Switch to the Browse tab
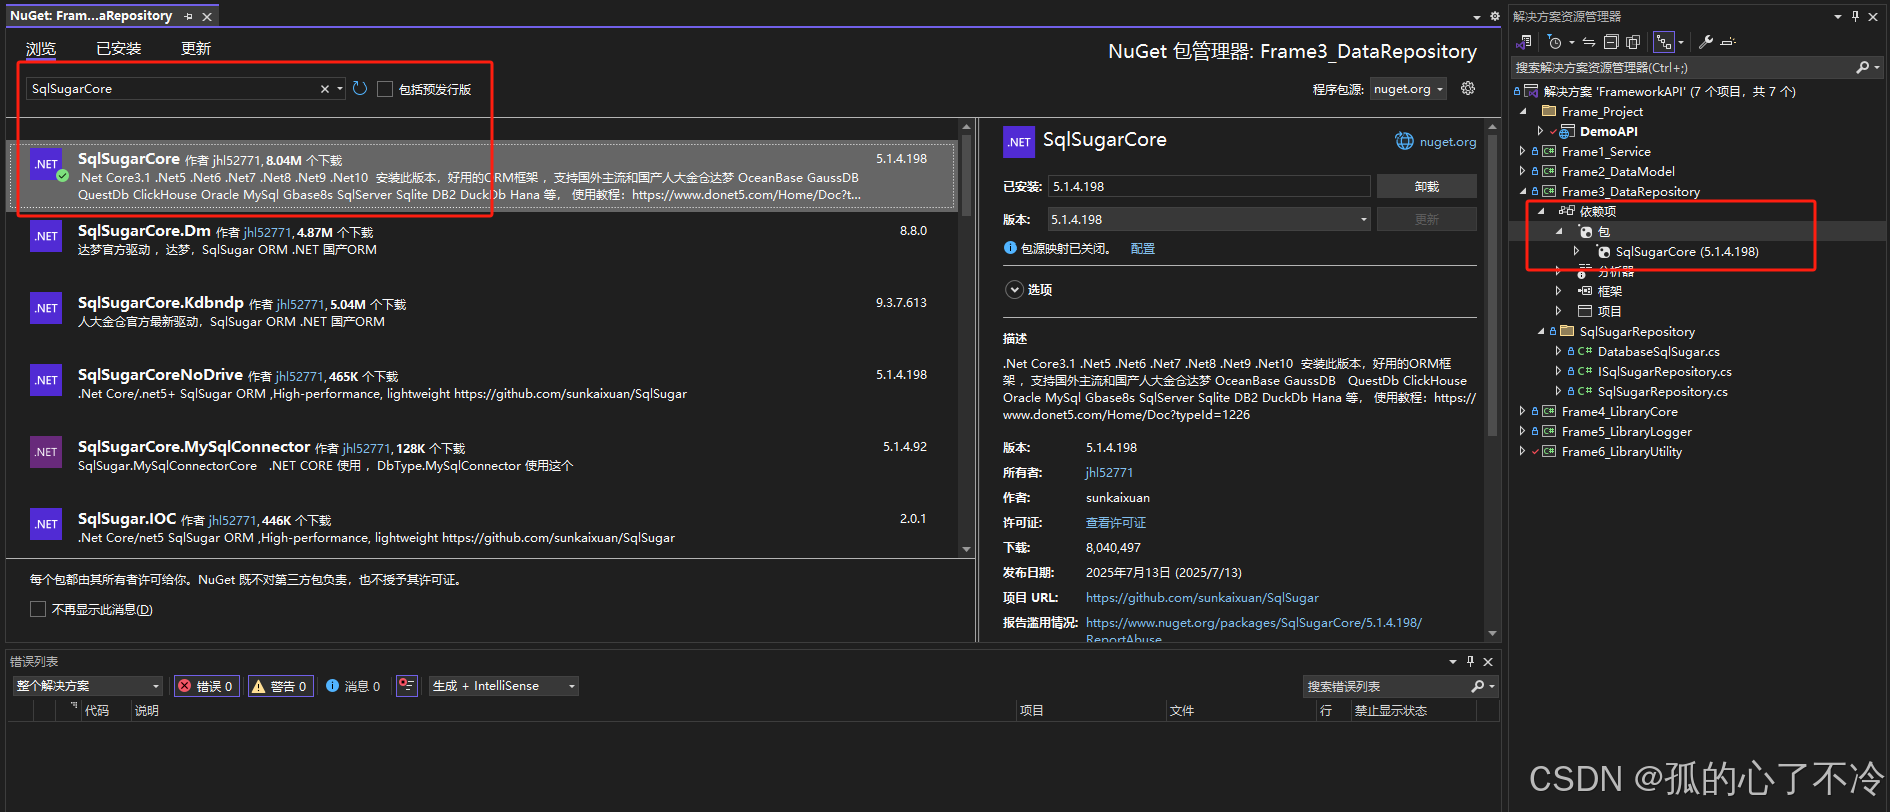Viewport: 1890px width, 812px height. [x=41, y=48]
